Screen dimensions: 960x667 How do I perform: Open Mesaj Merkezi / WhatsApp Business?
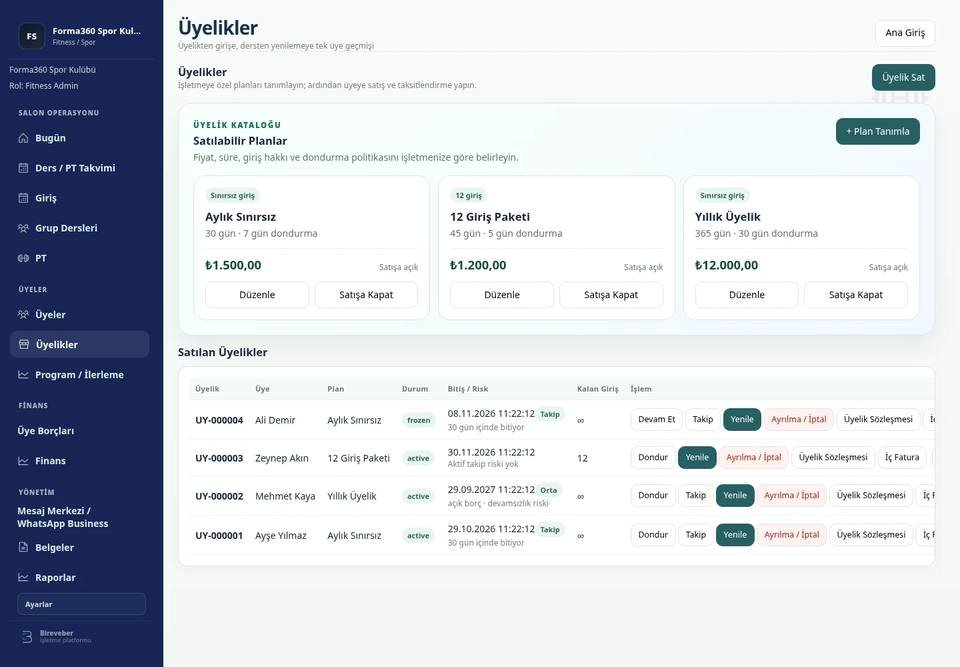pyautogui.click(x=62, y=517)
